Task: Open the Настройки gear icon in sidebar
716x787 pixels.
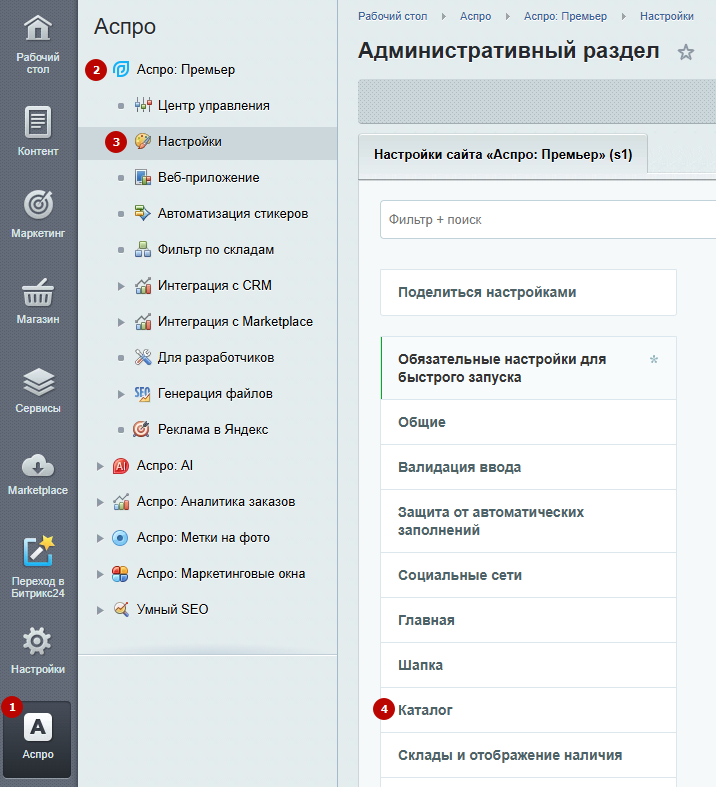Action: click(38, 641)
